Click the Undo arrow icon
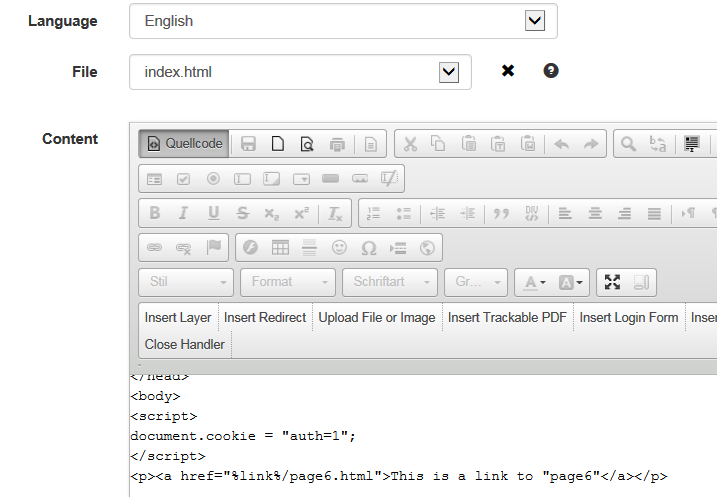Viewport: 717px width, 497px height. click(x=562, y=144)
